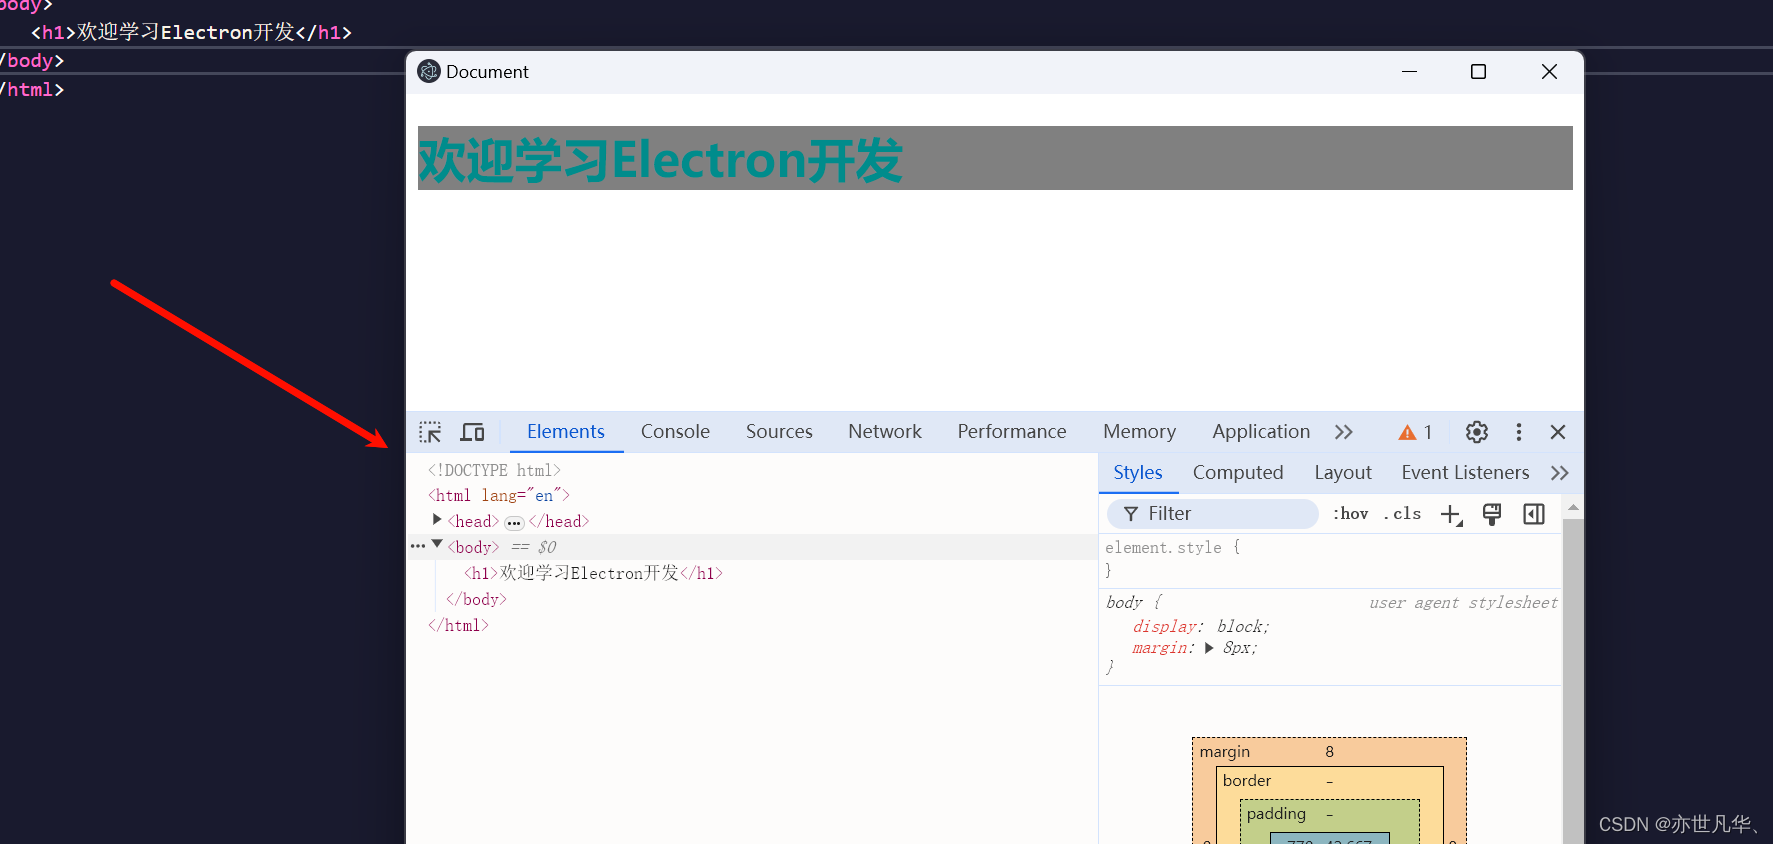The height and width of the screenshot is (844, 1773).
Task: Toggle .cls element classes button
Action: (1402, 514)
